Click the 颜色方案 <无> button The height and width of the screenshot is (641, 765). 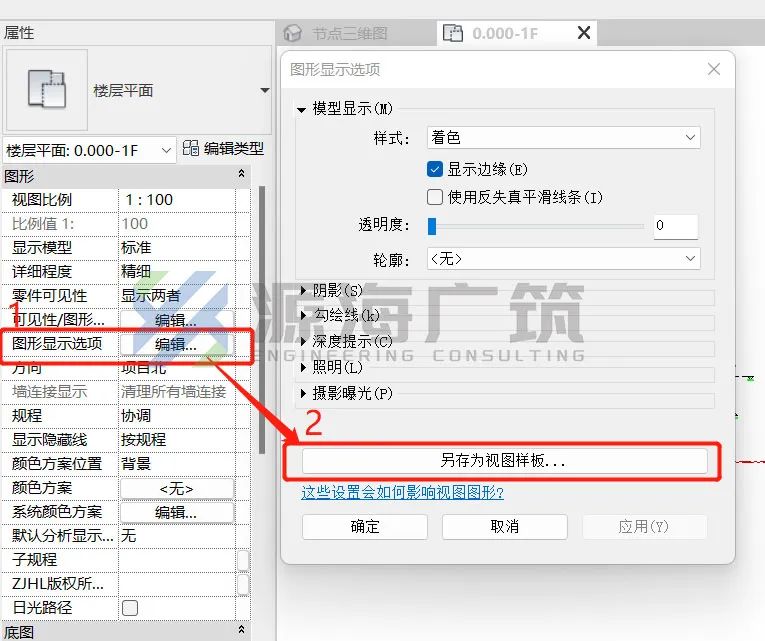tap(177, 488)
